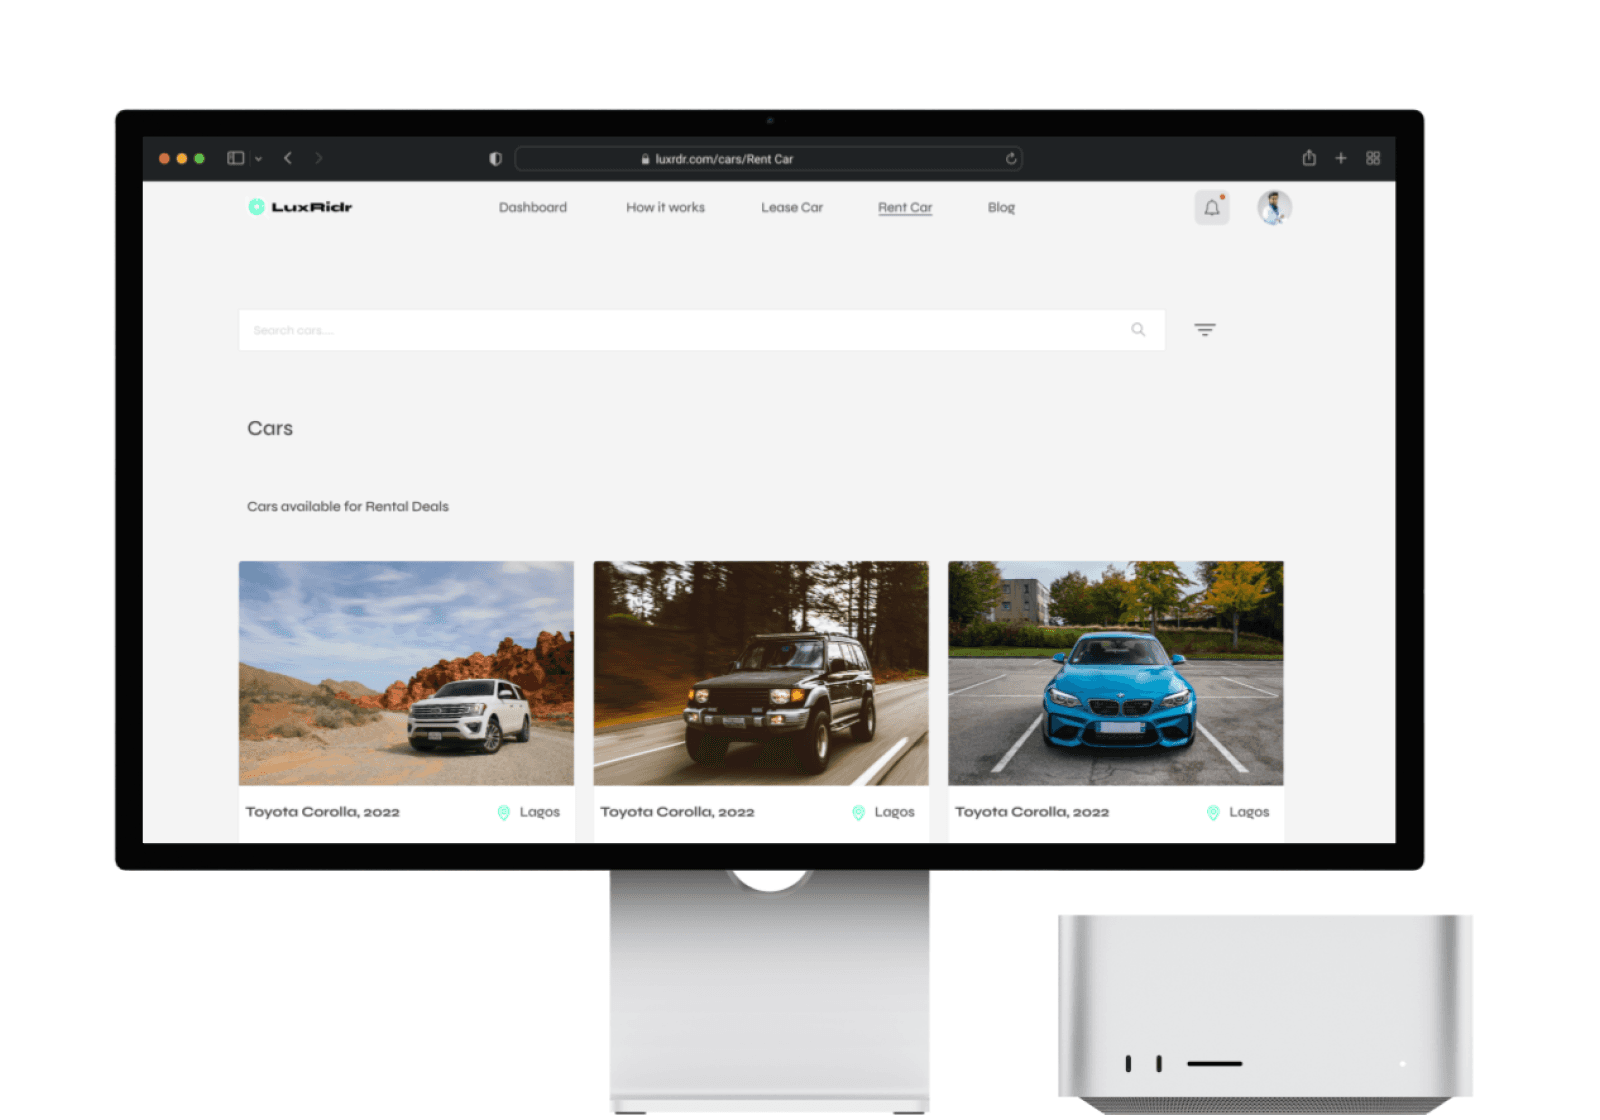Viewport: 1600px width, 1120px height.
Task: Open the blue BMW car thumbnail
Action: (1116, 673)
